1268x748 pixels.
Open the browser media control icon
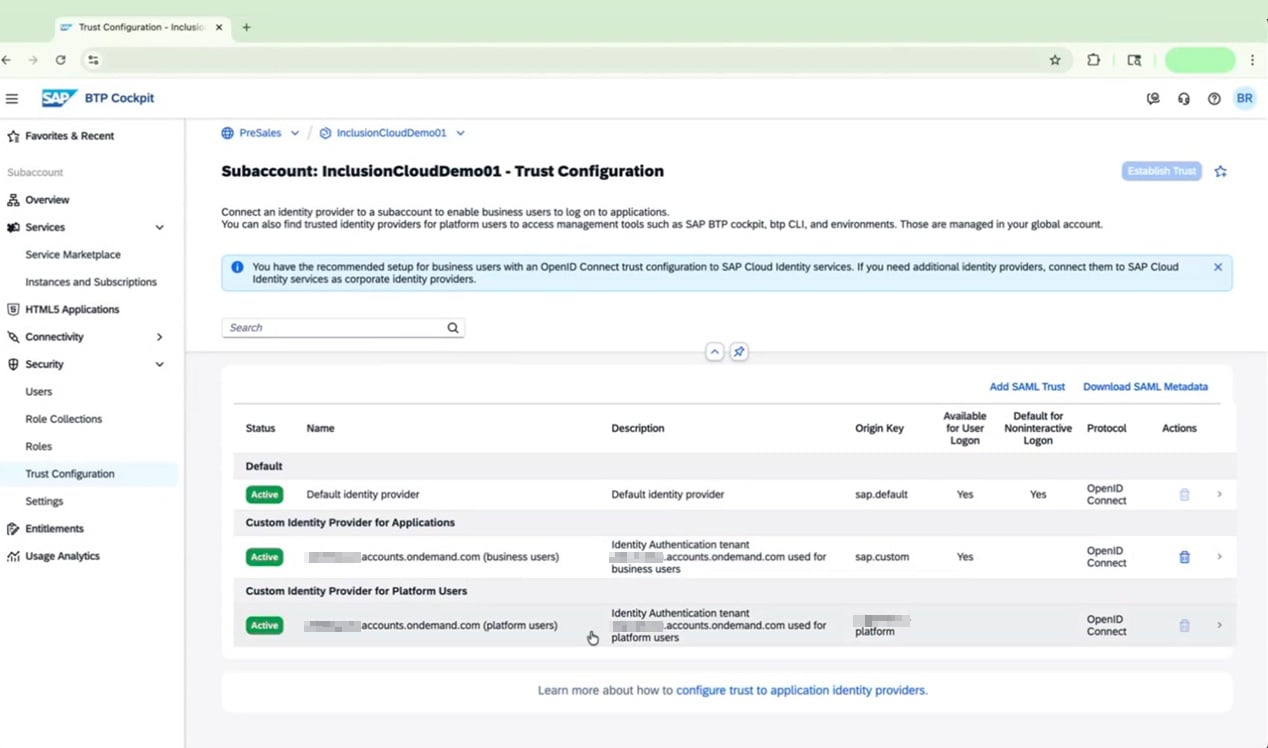click(x=1134, y=60)
